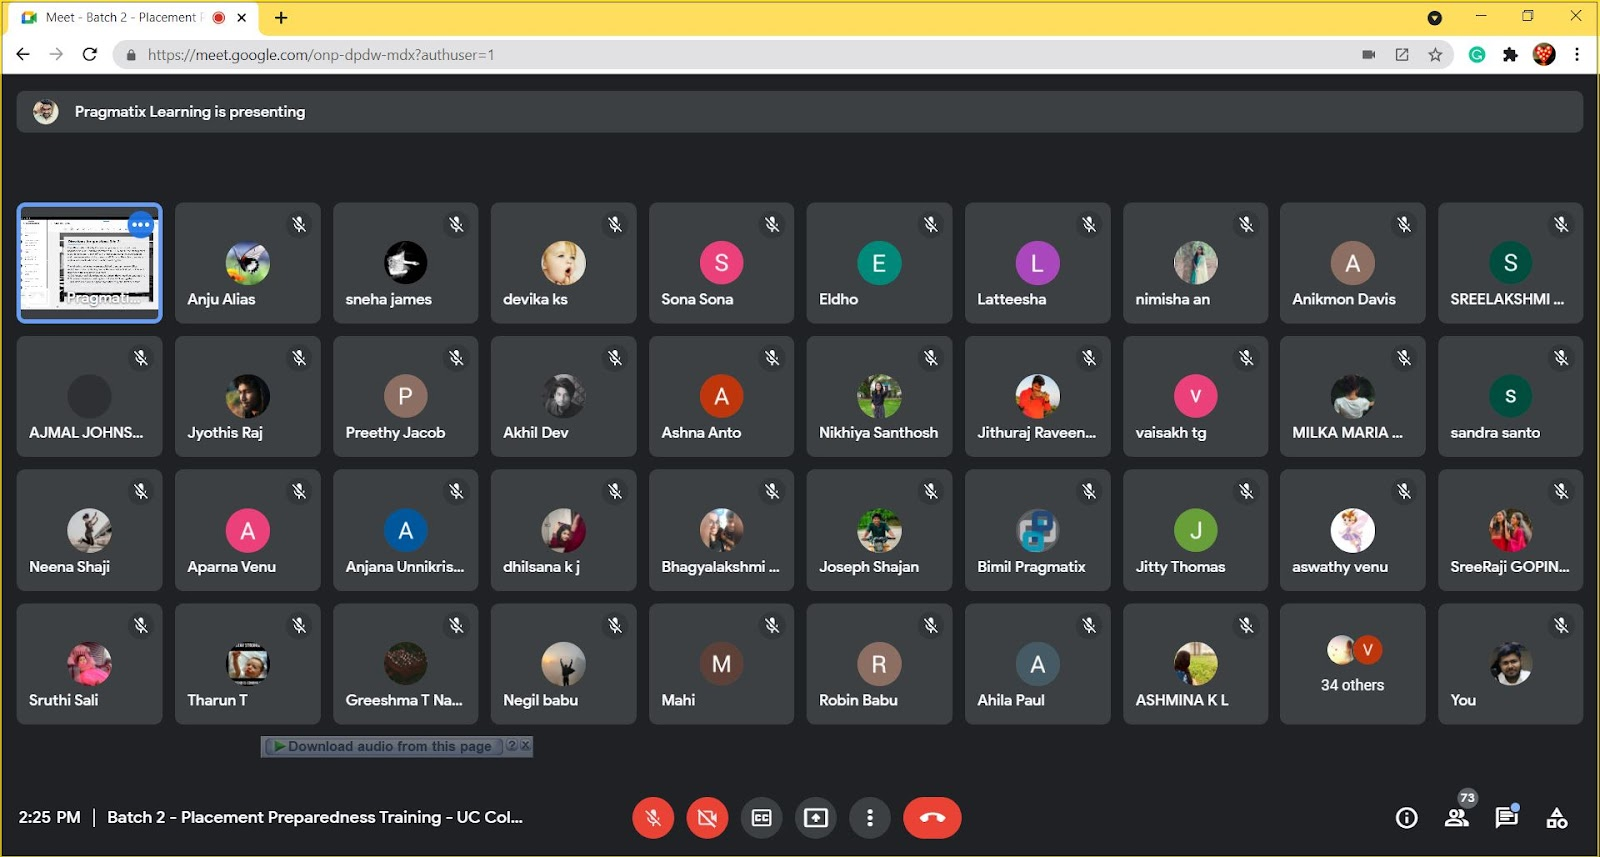Click Pragmatix Learning is presenting banner
This screenshot has height=857, width=1600.
tap(799, 112)
